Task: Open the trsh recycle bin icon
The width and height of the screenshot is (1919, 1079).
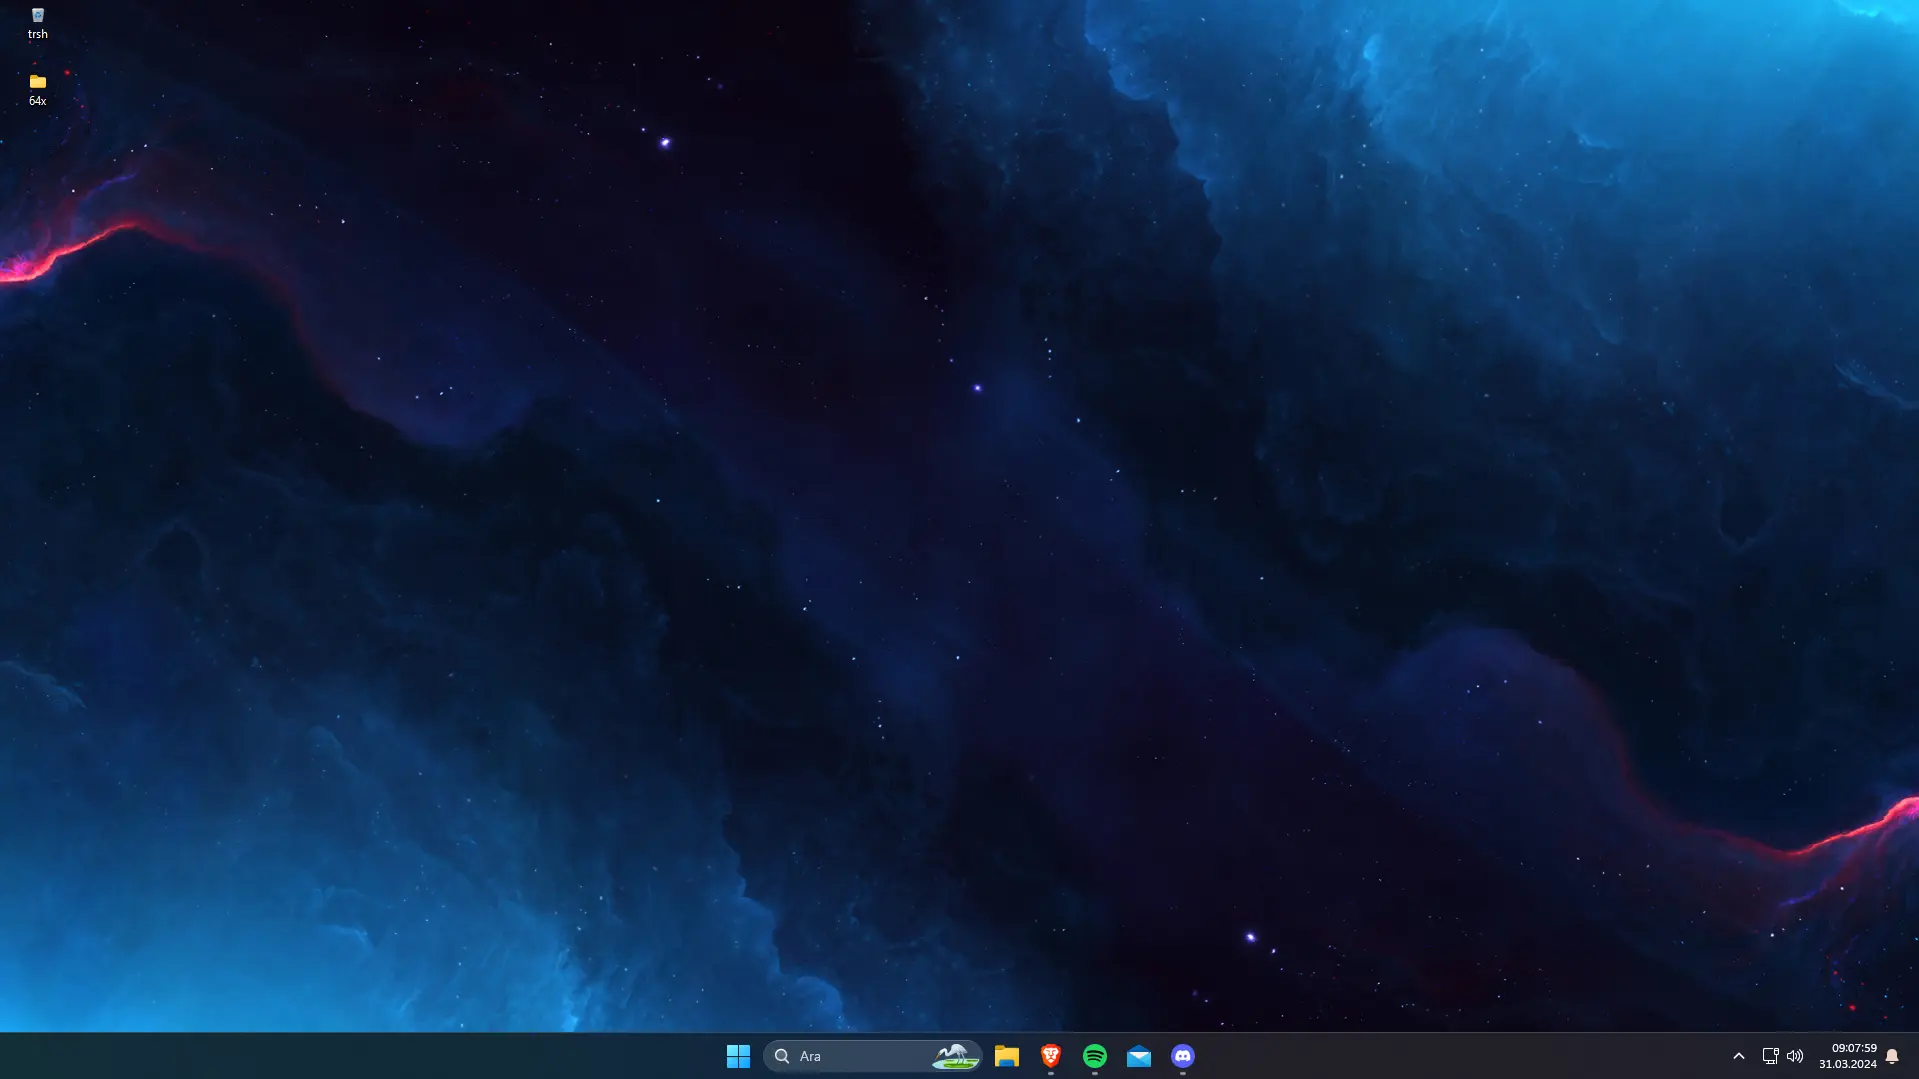Action: pos(37,22)
